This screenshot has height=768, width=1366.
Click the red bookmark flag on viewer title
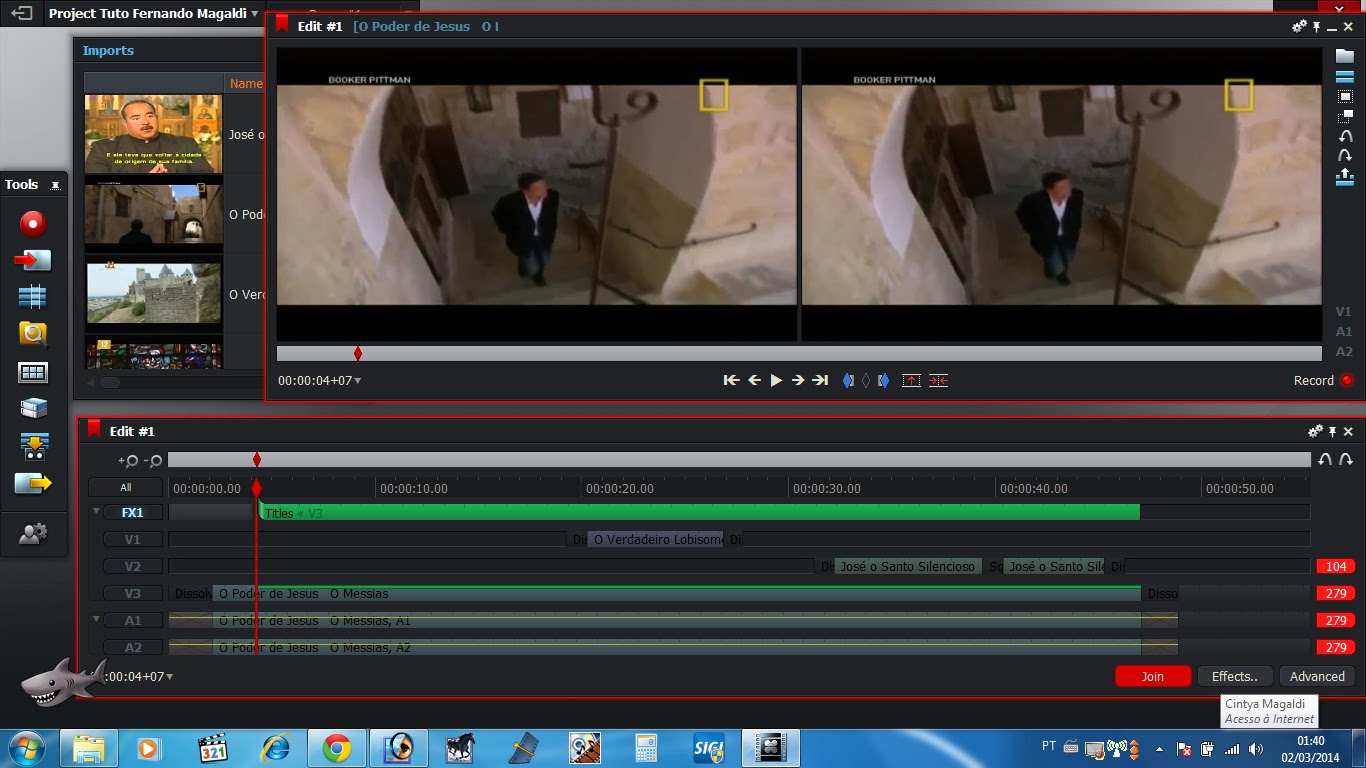pyautogui.click(x=283, y=25)
